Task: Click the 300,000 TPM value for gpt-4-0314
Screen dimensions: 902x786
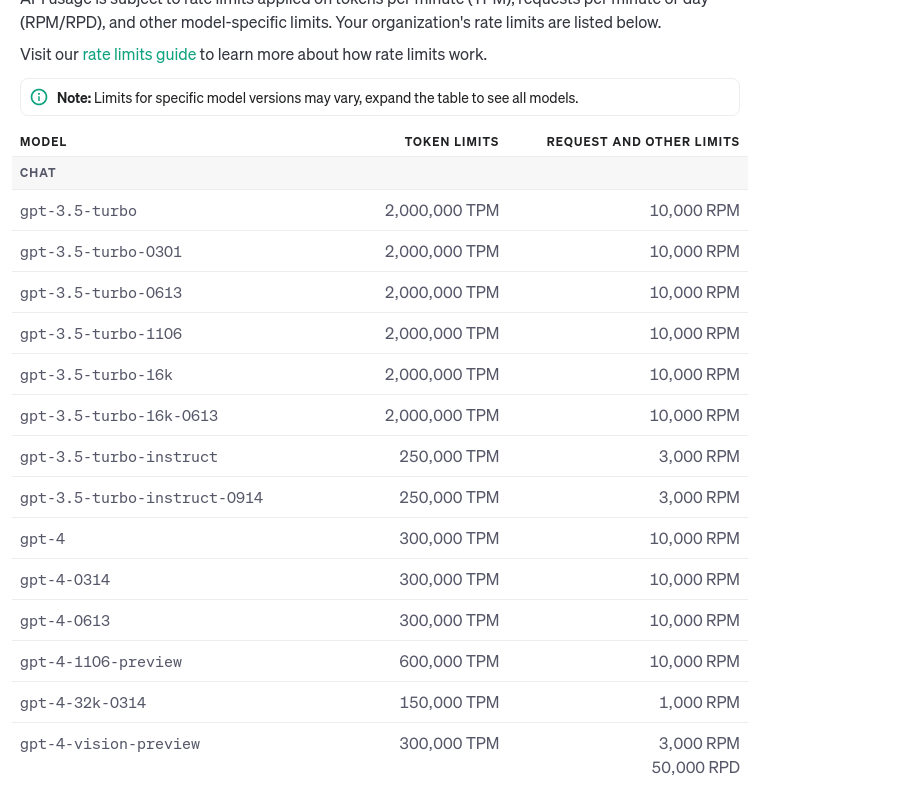Action: coord(449,579)
